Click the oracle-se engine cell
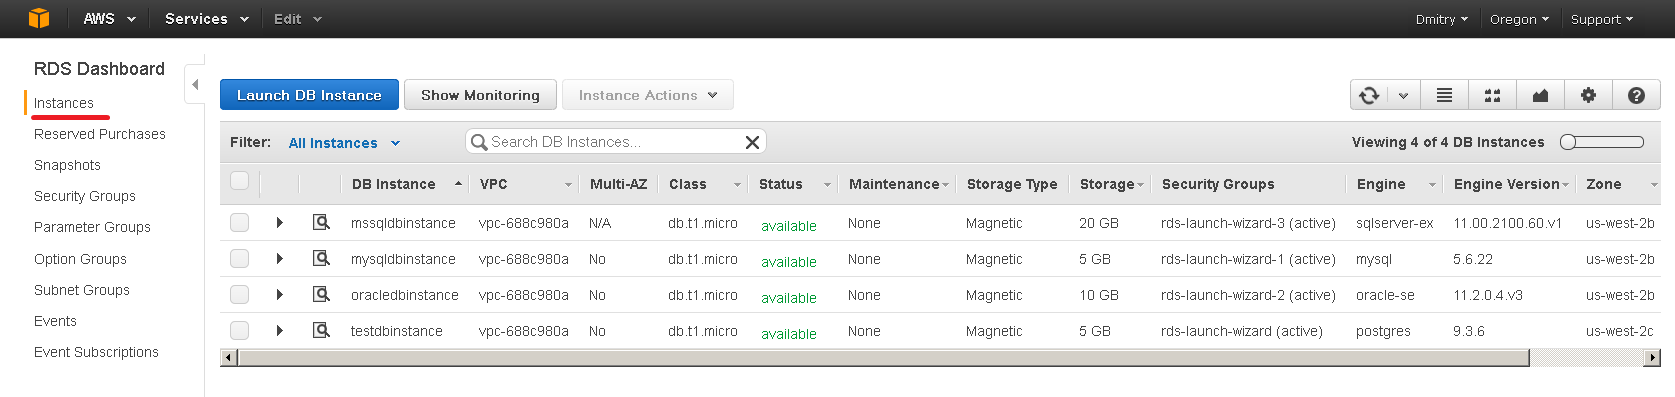 point(1385,295)
